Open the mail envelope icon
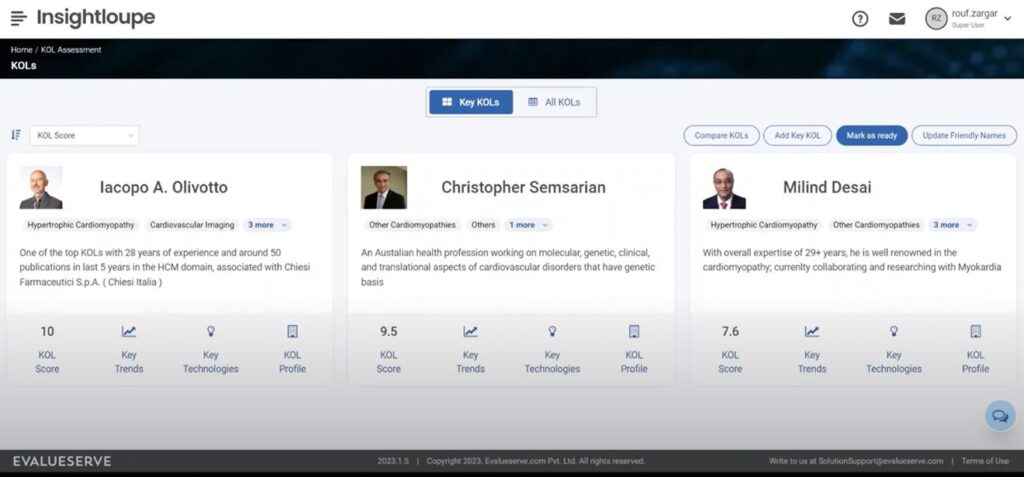 [x=897, y=19]
